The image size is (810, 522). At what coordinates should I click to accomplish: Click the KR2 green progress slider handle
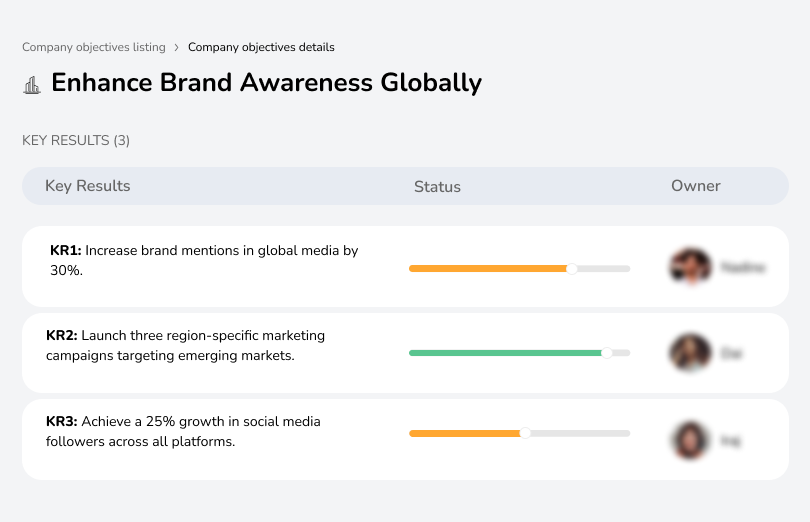pos(607,353)
